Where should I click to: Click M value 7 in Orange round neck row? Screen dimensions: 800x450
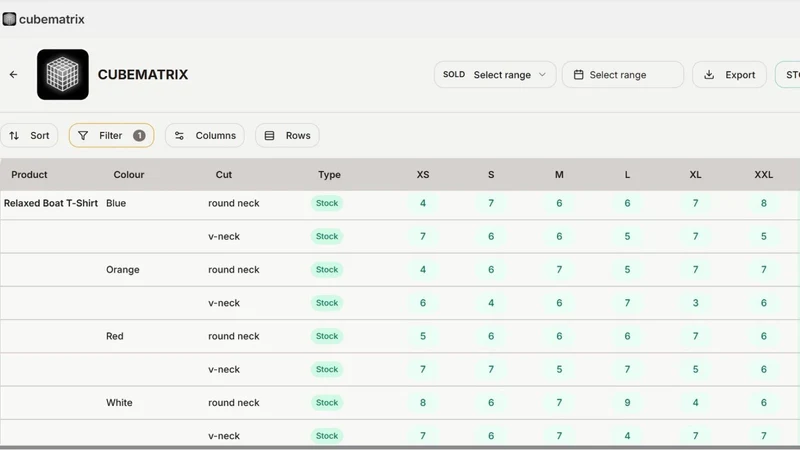(x=559, y=269)
